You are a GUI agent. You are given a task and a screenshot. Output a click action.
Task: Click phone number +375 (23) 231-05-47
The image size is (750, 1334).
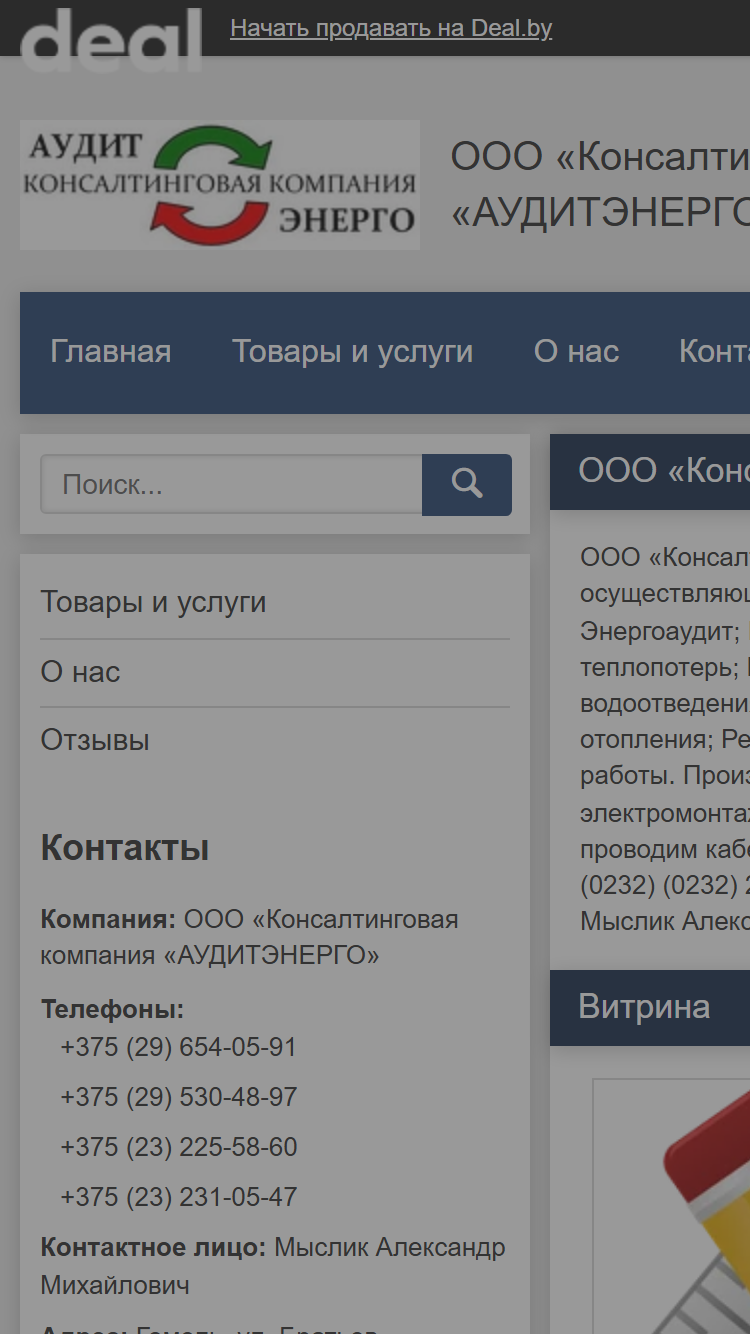coord(178,1197)
